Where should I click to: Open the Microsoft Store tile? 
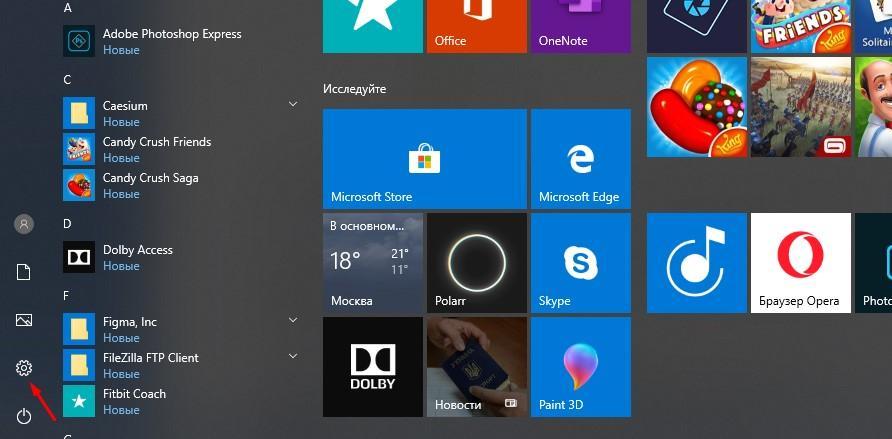(x=424, y=159)
